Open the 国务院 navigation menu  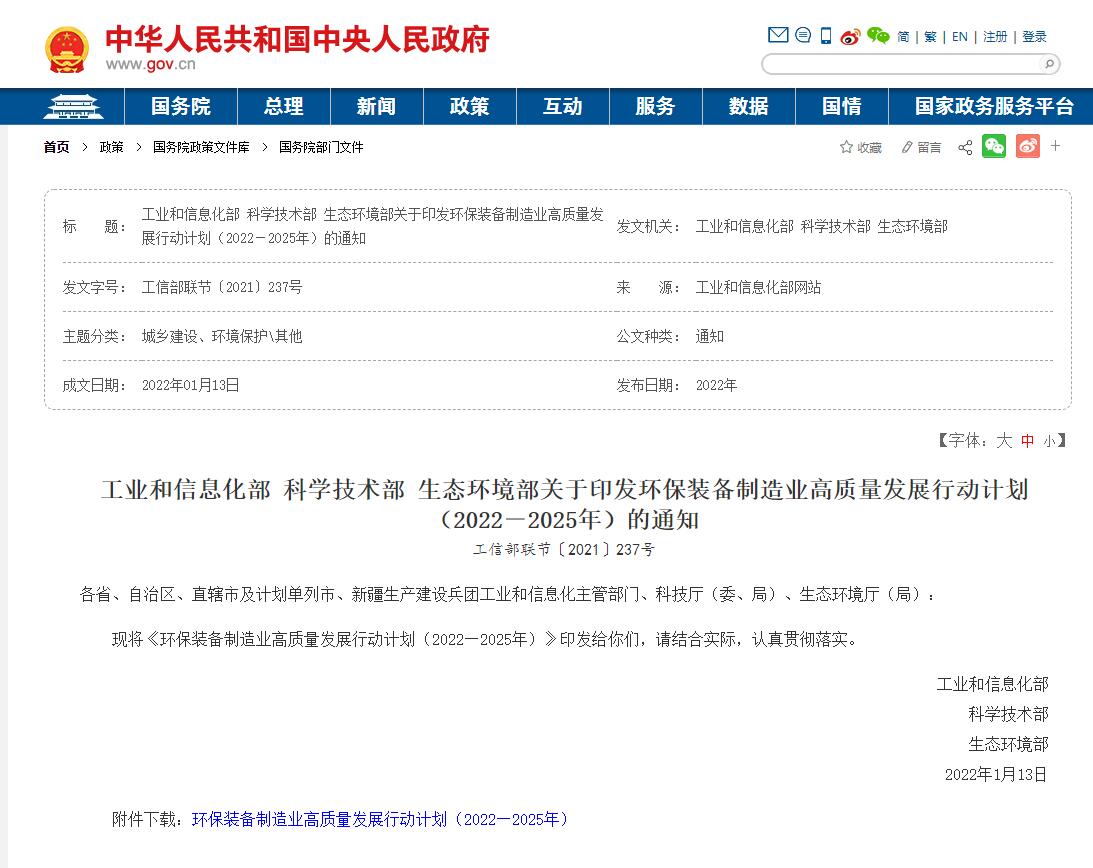click(x=181, y=107)
